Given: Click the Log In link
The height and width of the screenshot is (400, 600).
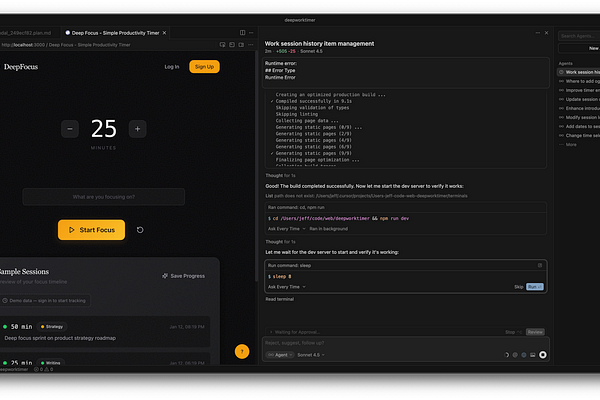Looking at the screenshot, I should tap(172, 67).
